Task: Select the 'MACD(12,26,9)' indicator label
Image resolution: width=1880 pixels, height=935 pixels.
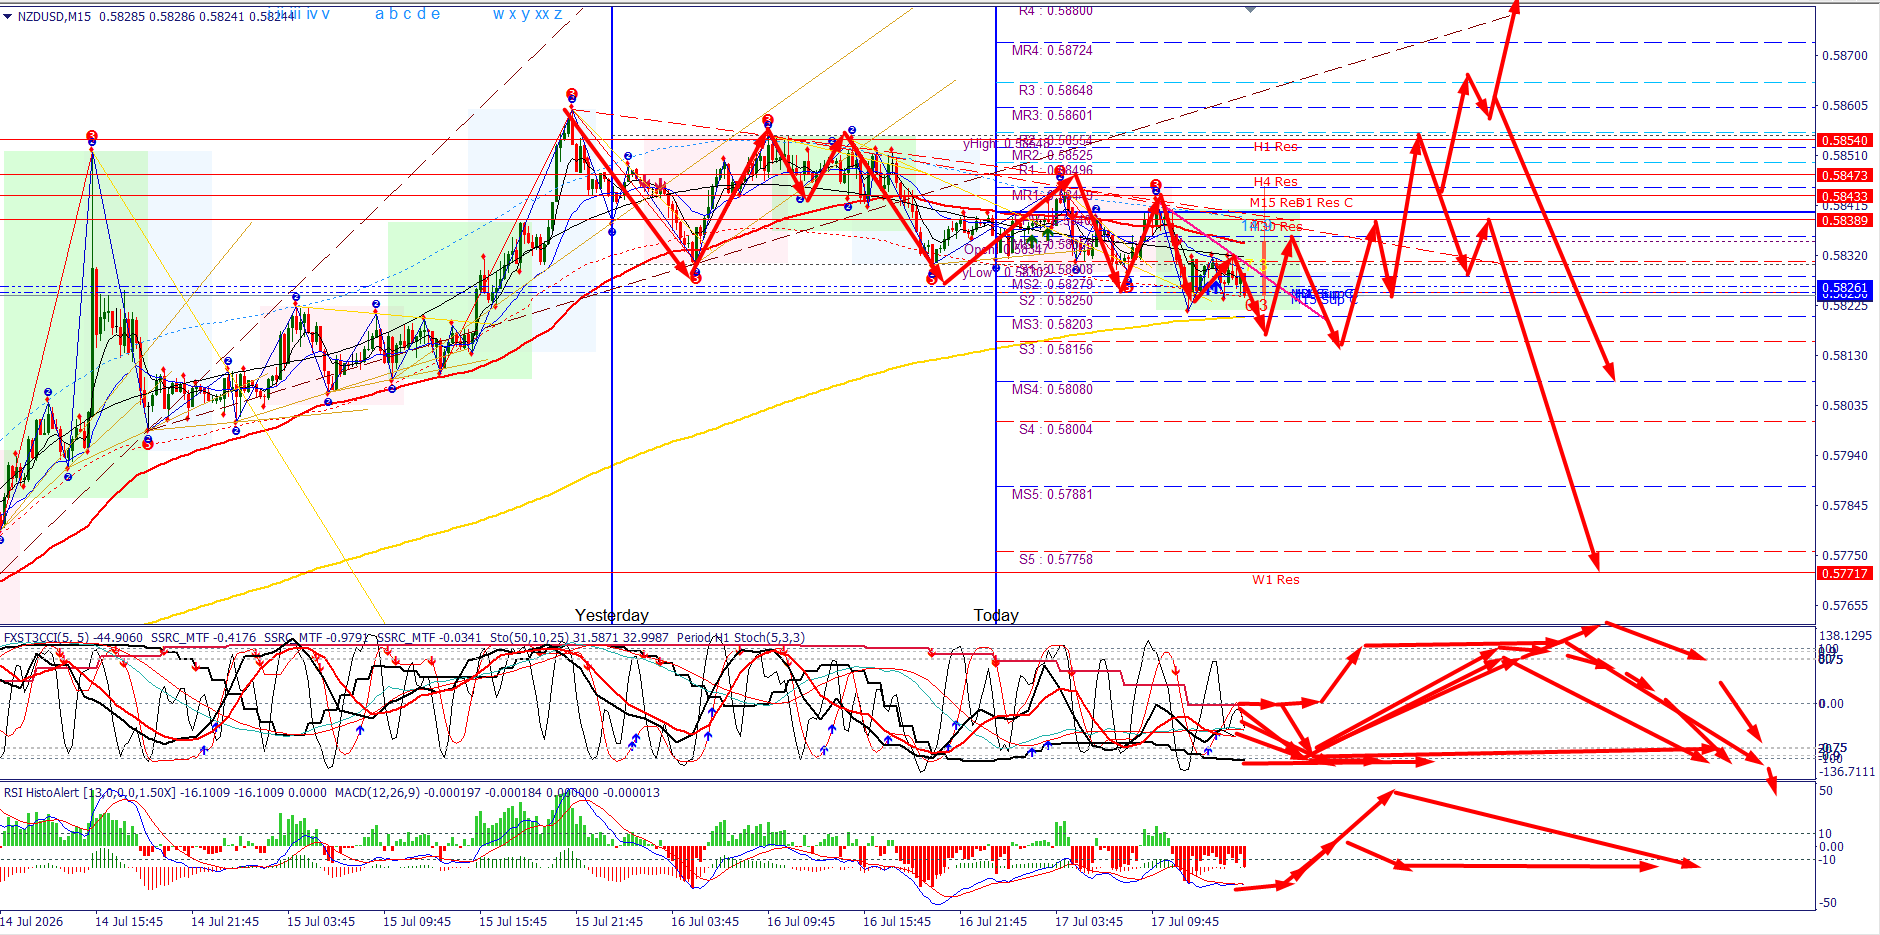Action: click(x=378, y=793)
